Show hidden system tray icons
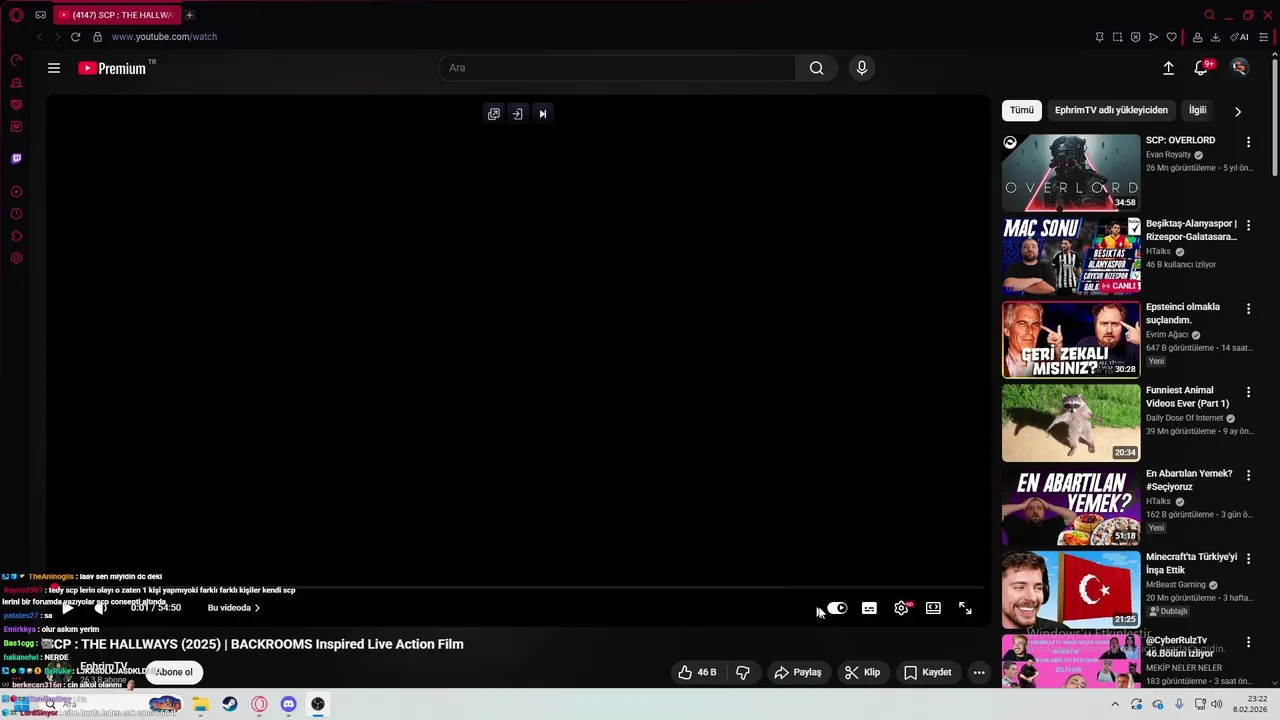This screenshot has height=720, width=1280. point(1115,704)
